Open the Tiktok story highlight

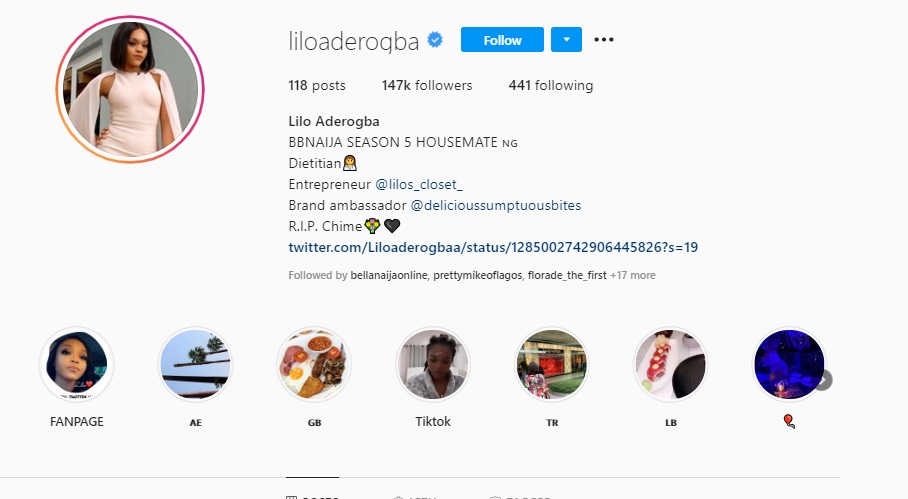433,364
